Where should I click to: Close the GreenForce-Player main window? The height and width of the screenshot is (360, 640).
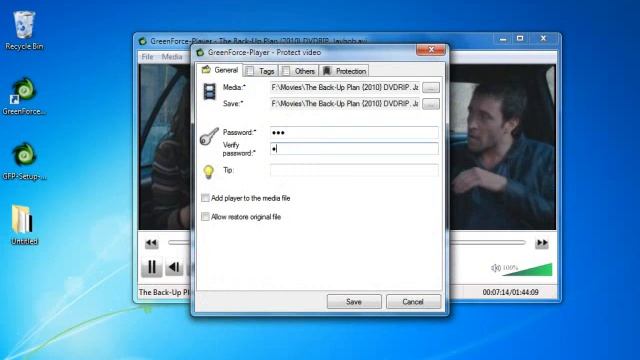click(543, 39)
